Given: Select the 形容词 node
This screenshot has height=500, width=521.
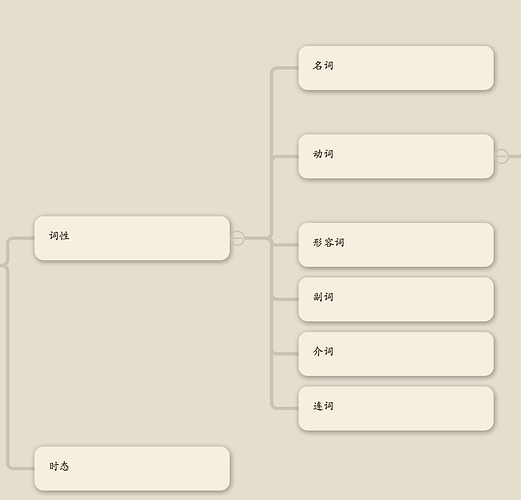Looking at the screenshot, I should coord(396,245).
